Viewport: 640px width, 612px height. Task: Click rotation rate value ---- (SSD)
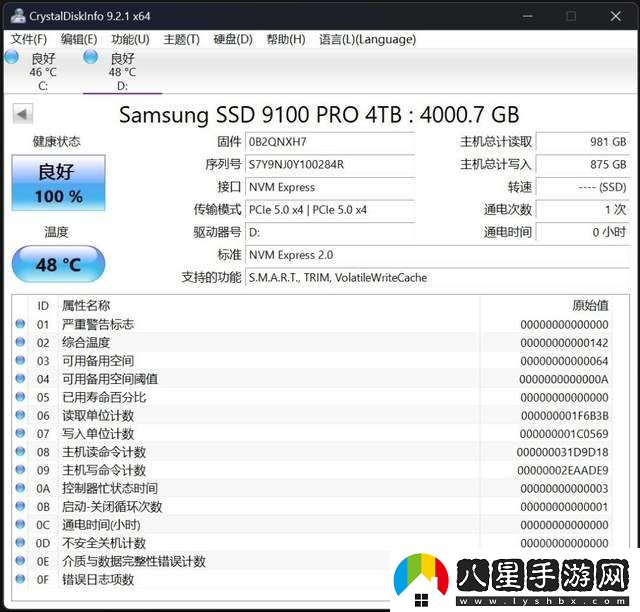(583, 187)
